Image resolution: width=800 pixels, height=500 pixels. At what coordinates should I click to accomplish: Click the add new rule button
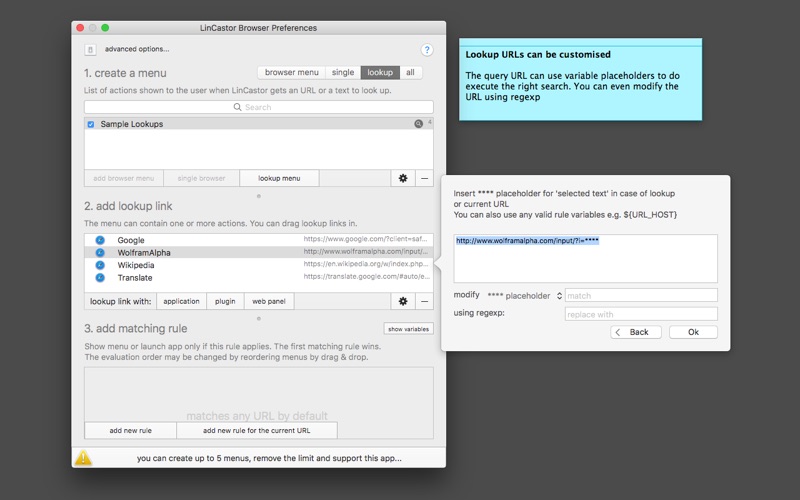131,430
